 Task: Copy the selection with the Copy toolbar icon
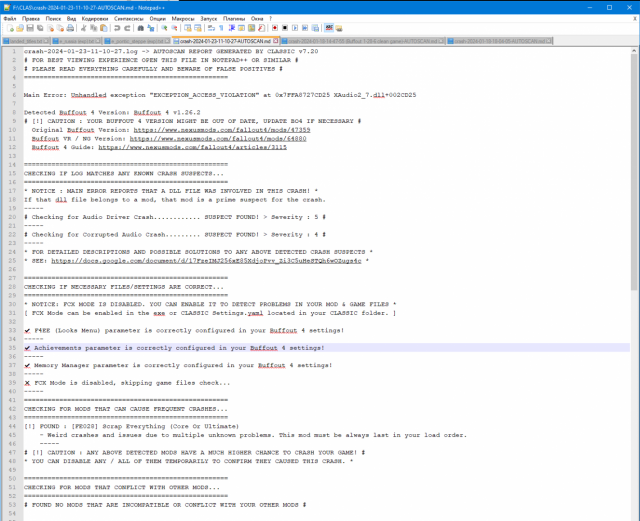[x=93, y=28]
